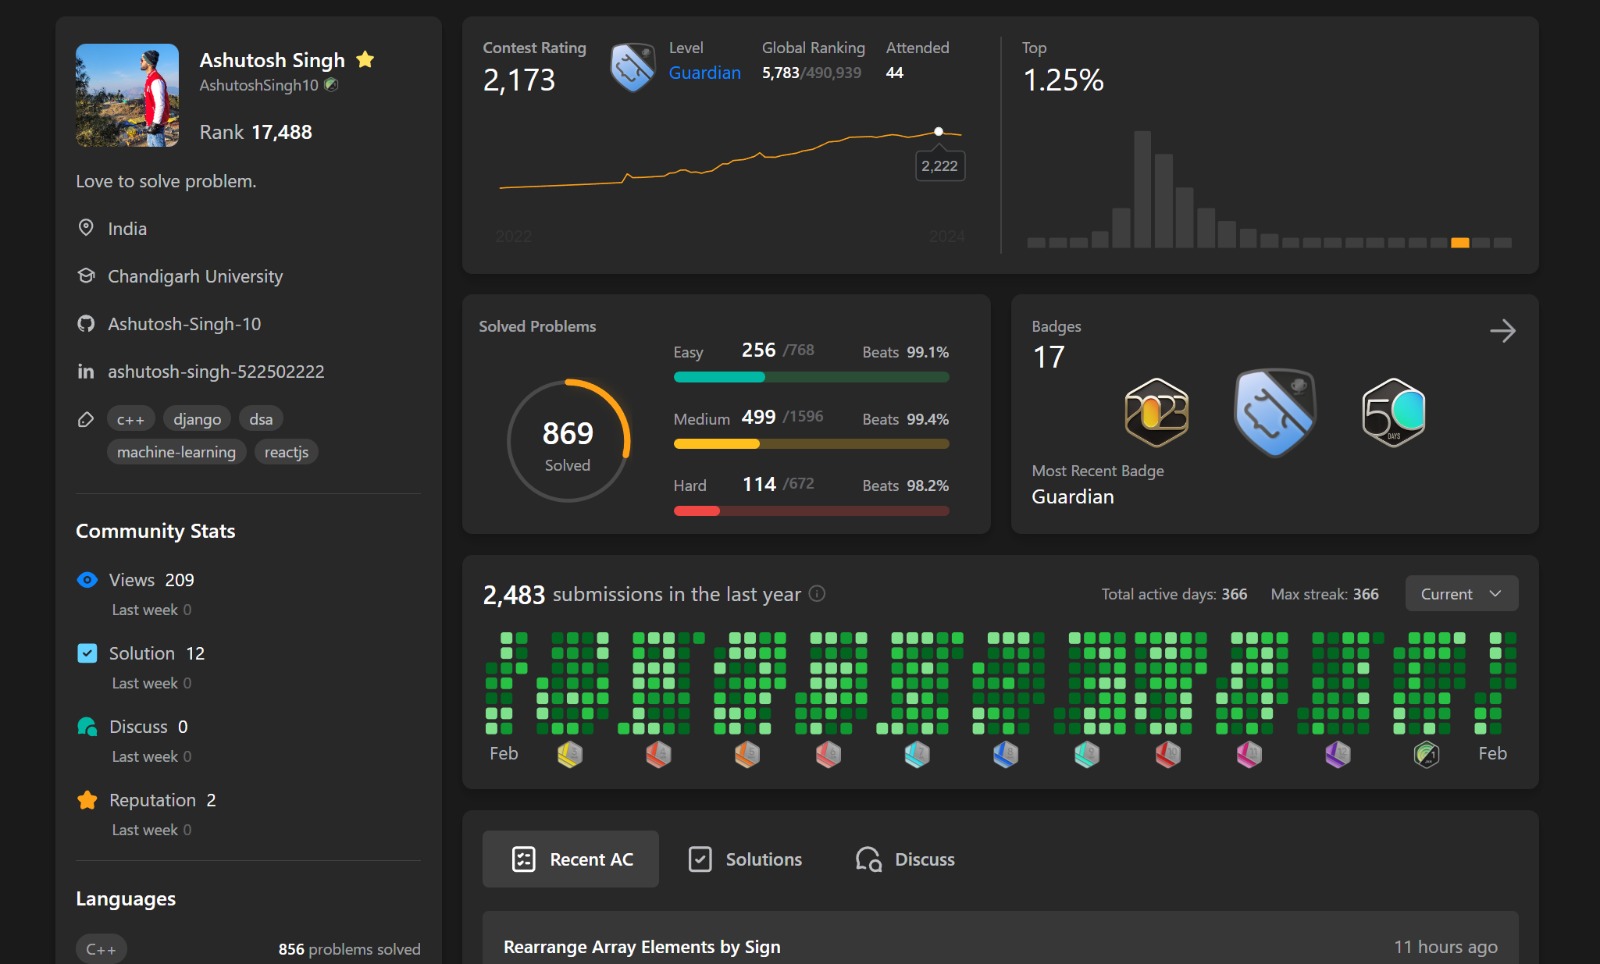Open the Ashutosh-Singh-10 GitHub link

coord(184,324)
